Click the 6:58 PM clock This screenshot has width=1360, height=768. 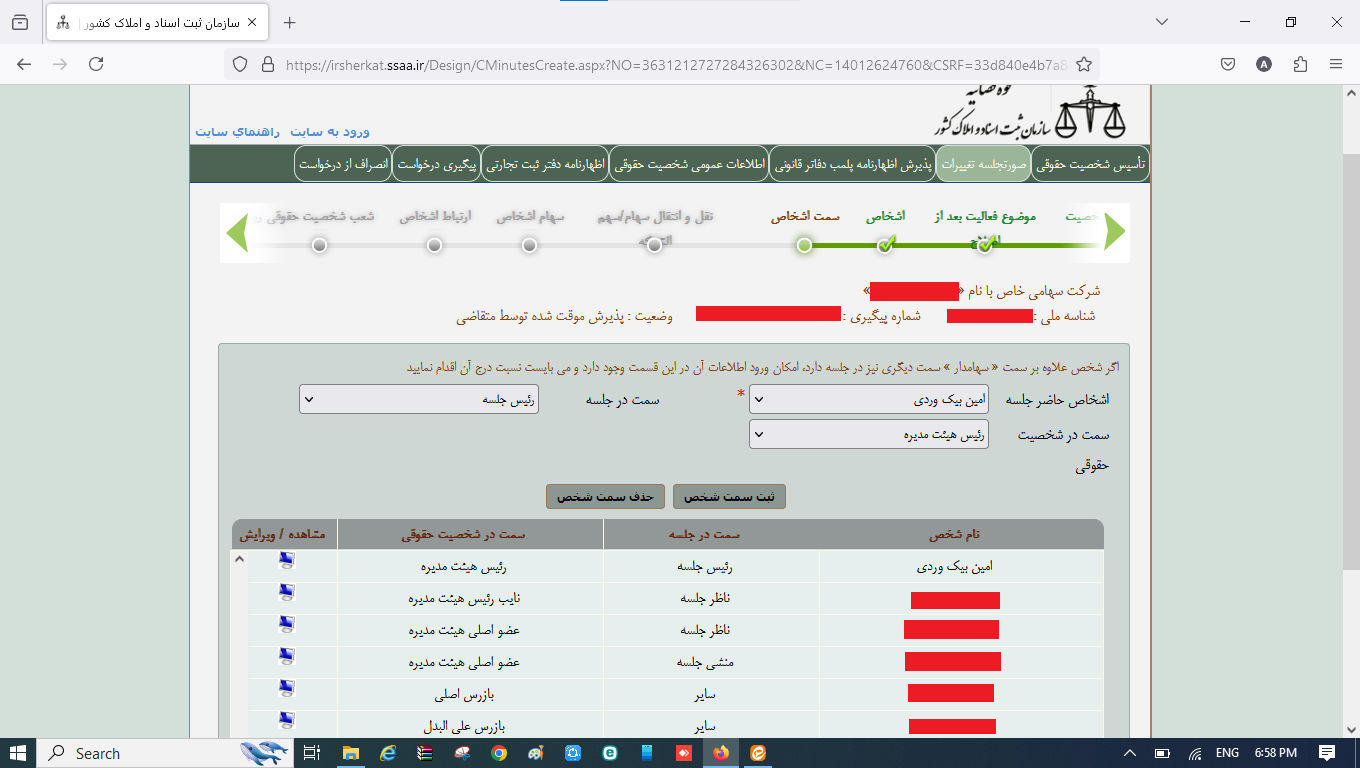[1275, 753]
